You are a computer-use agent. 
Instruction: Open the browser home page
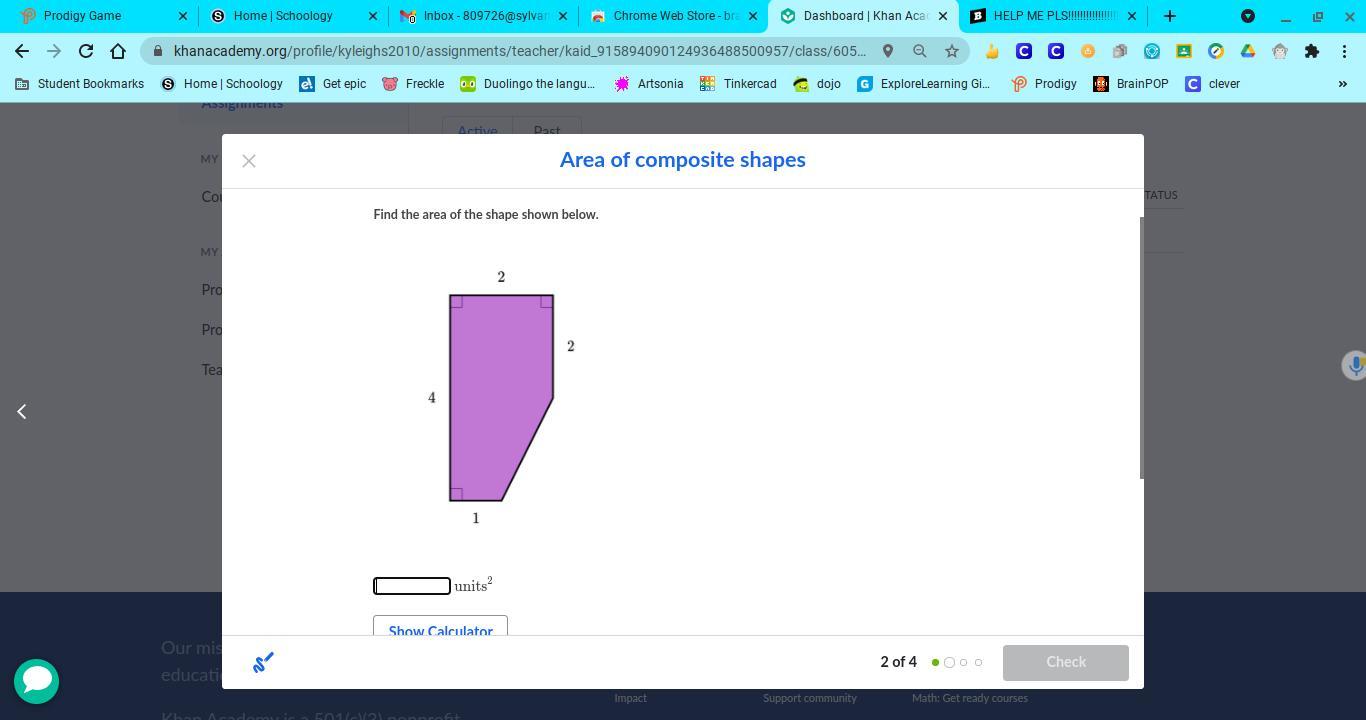118,51
